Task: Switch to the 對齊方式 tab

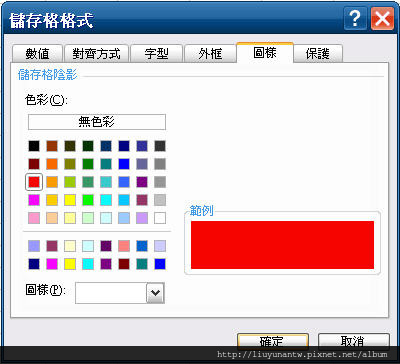Action: pyautogui.click(x=96, y=53)
